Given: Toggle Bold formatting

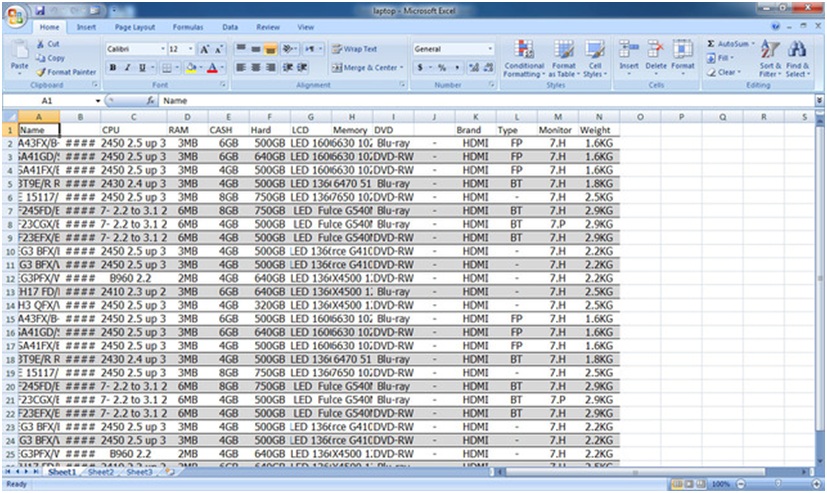Looking at the screenshot, I should click(112, 68).
